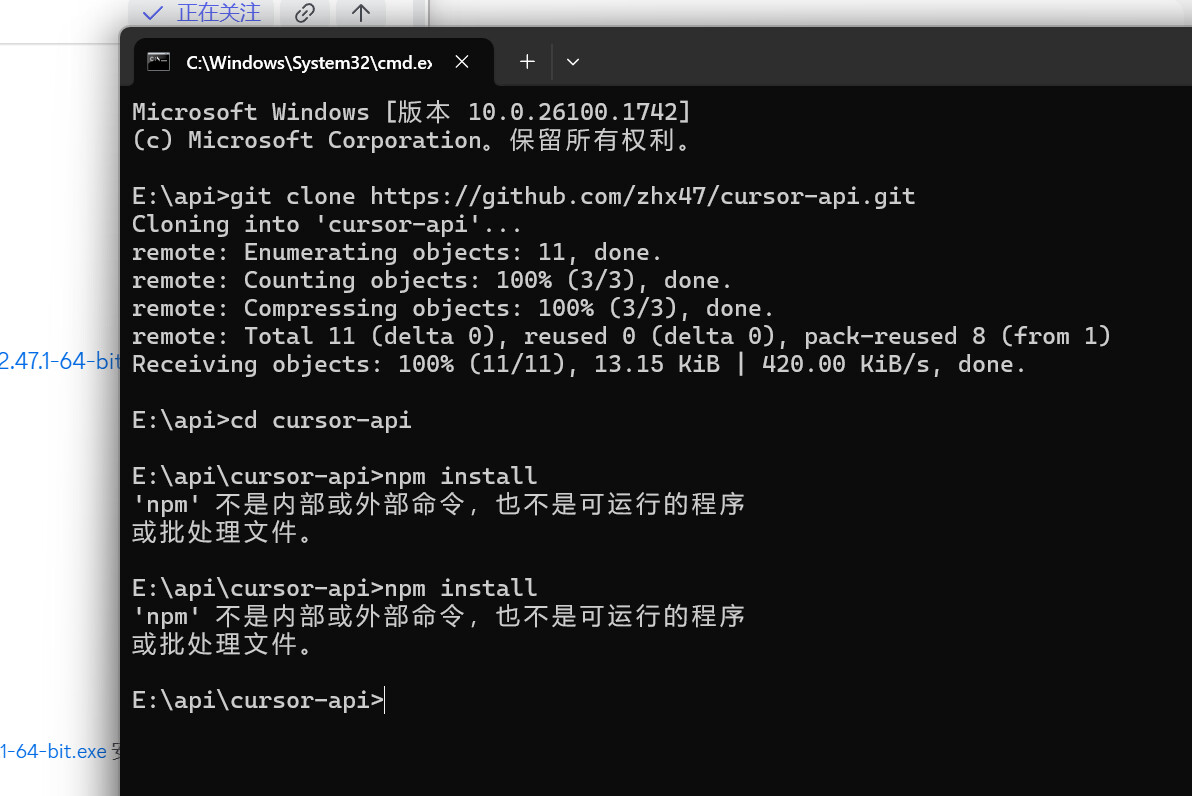Image resolution: width=1192 pixels, height=796 pixels.
Task: Select the C:\Windows\System32\cmd.exe tab title
Action: pyautogui.click(x=308, y=62)
